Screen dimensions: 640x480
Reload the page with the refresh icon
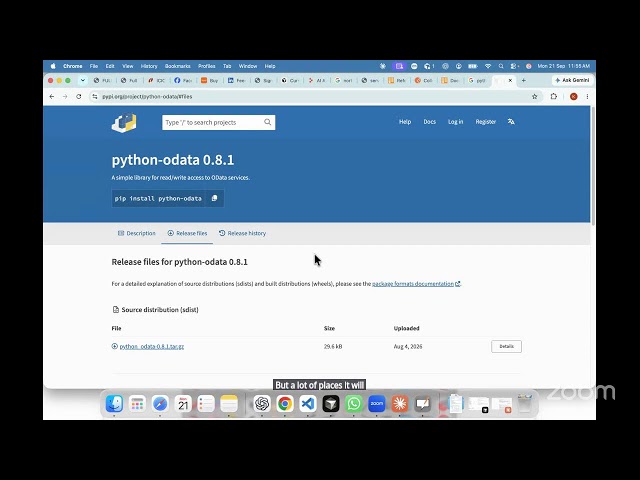click(x=79, y=97)
